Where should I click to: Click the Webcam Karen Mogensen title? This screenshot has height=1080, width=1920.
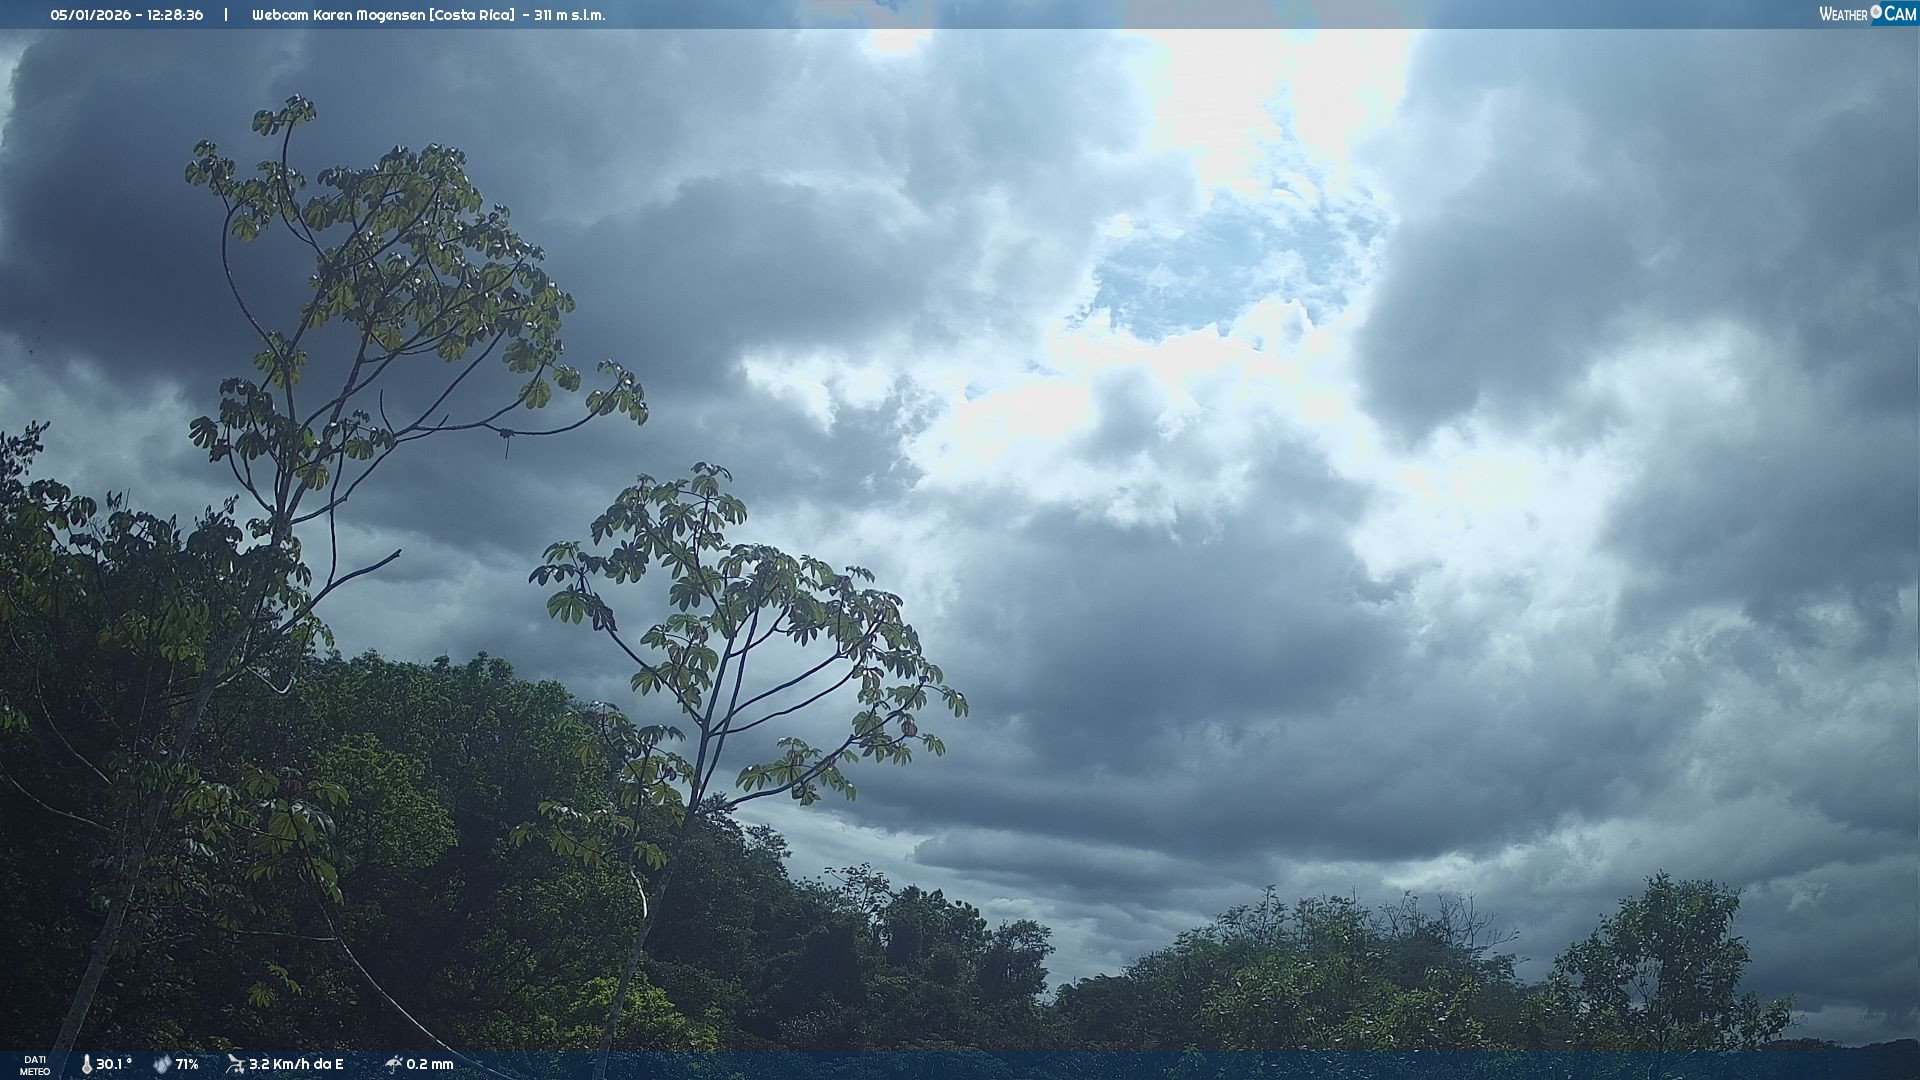(x=338, y=15)
